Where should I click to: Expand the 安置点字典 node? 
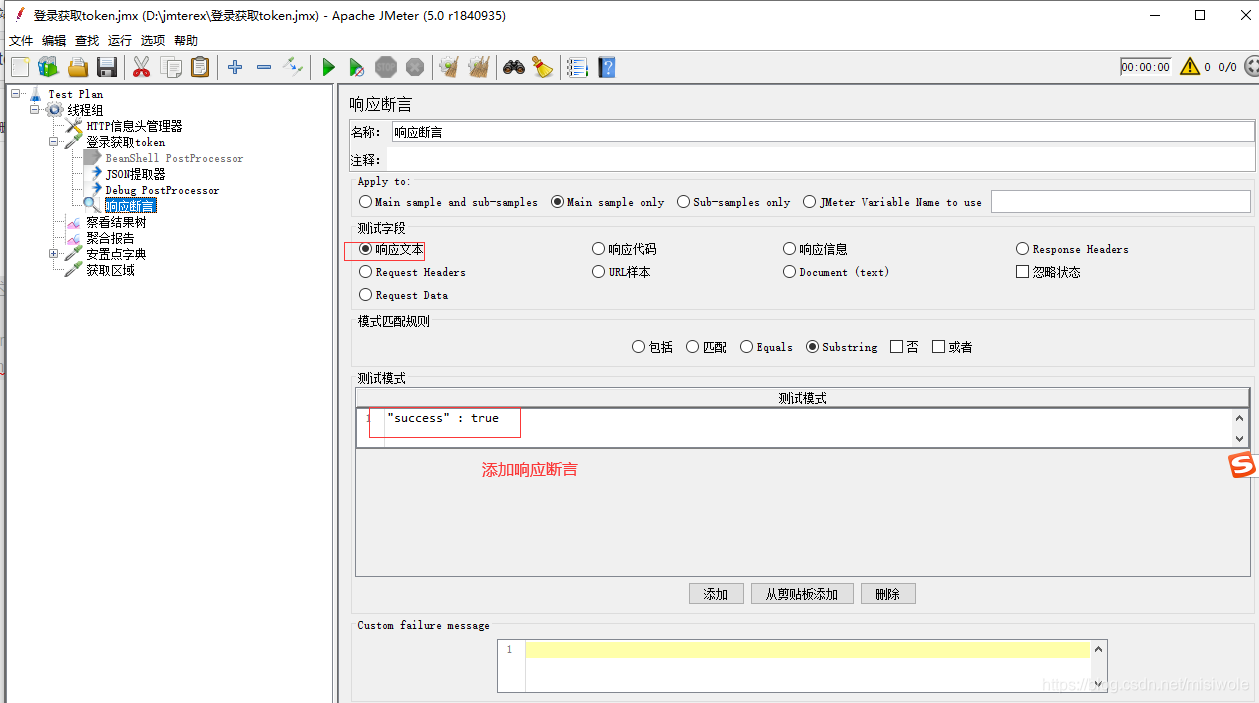pos(54,254)
